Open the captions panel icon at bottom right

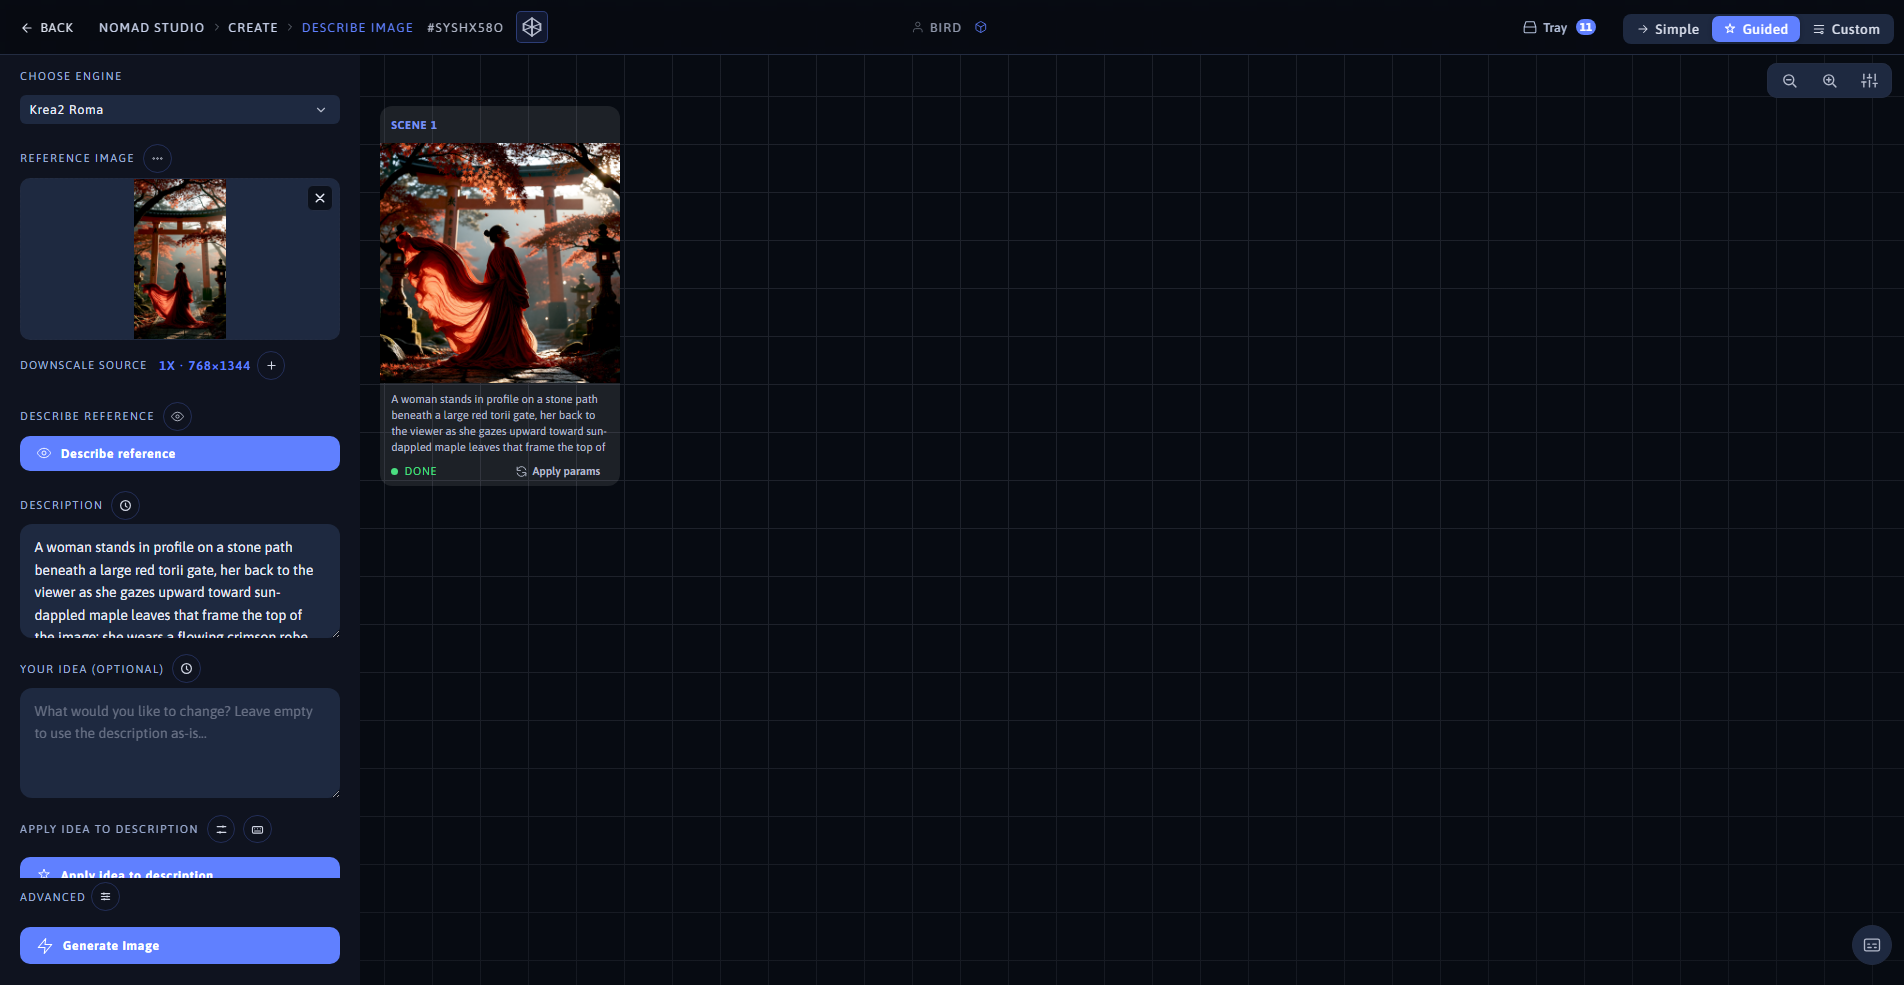click(x=1872, y=945)
